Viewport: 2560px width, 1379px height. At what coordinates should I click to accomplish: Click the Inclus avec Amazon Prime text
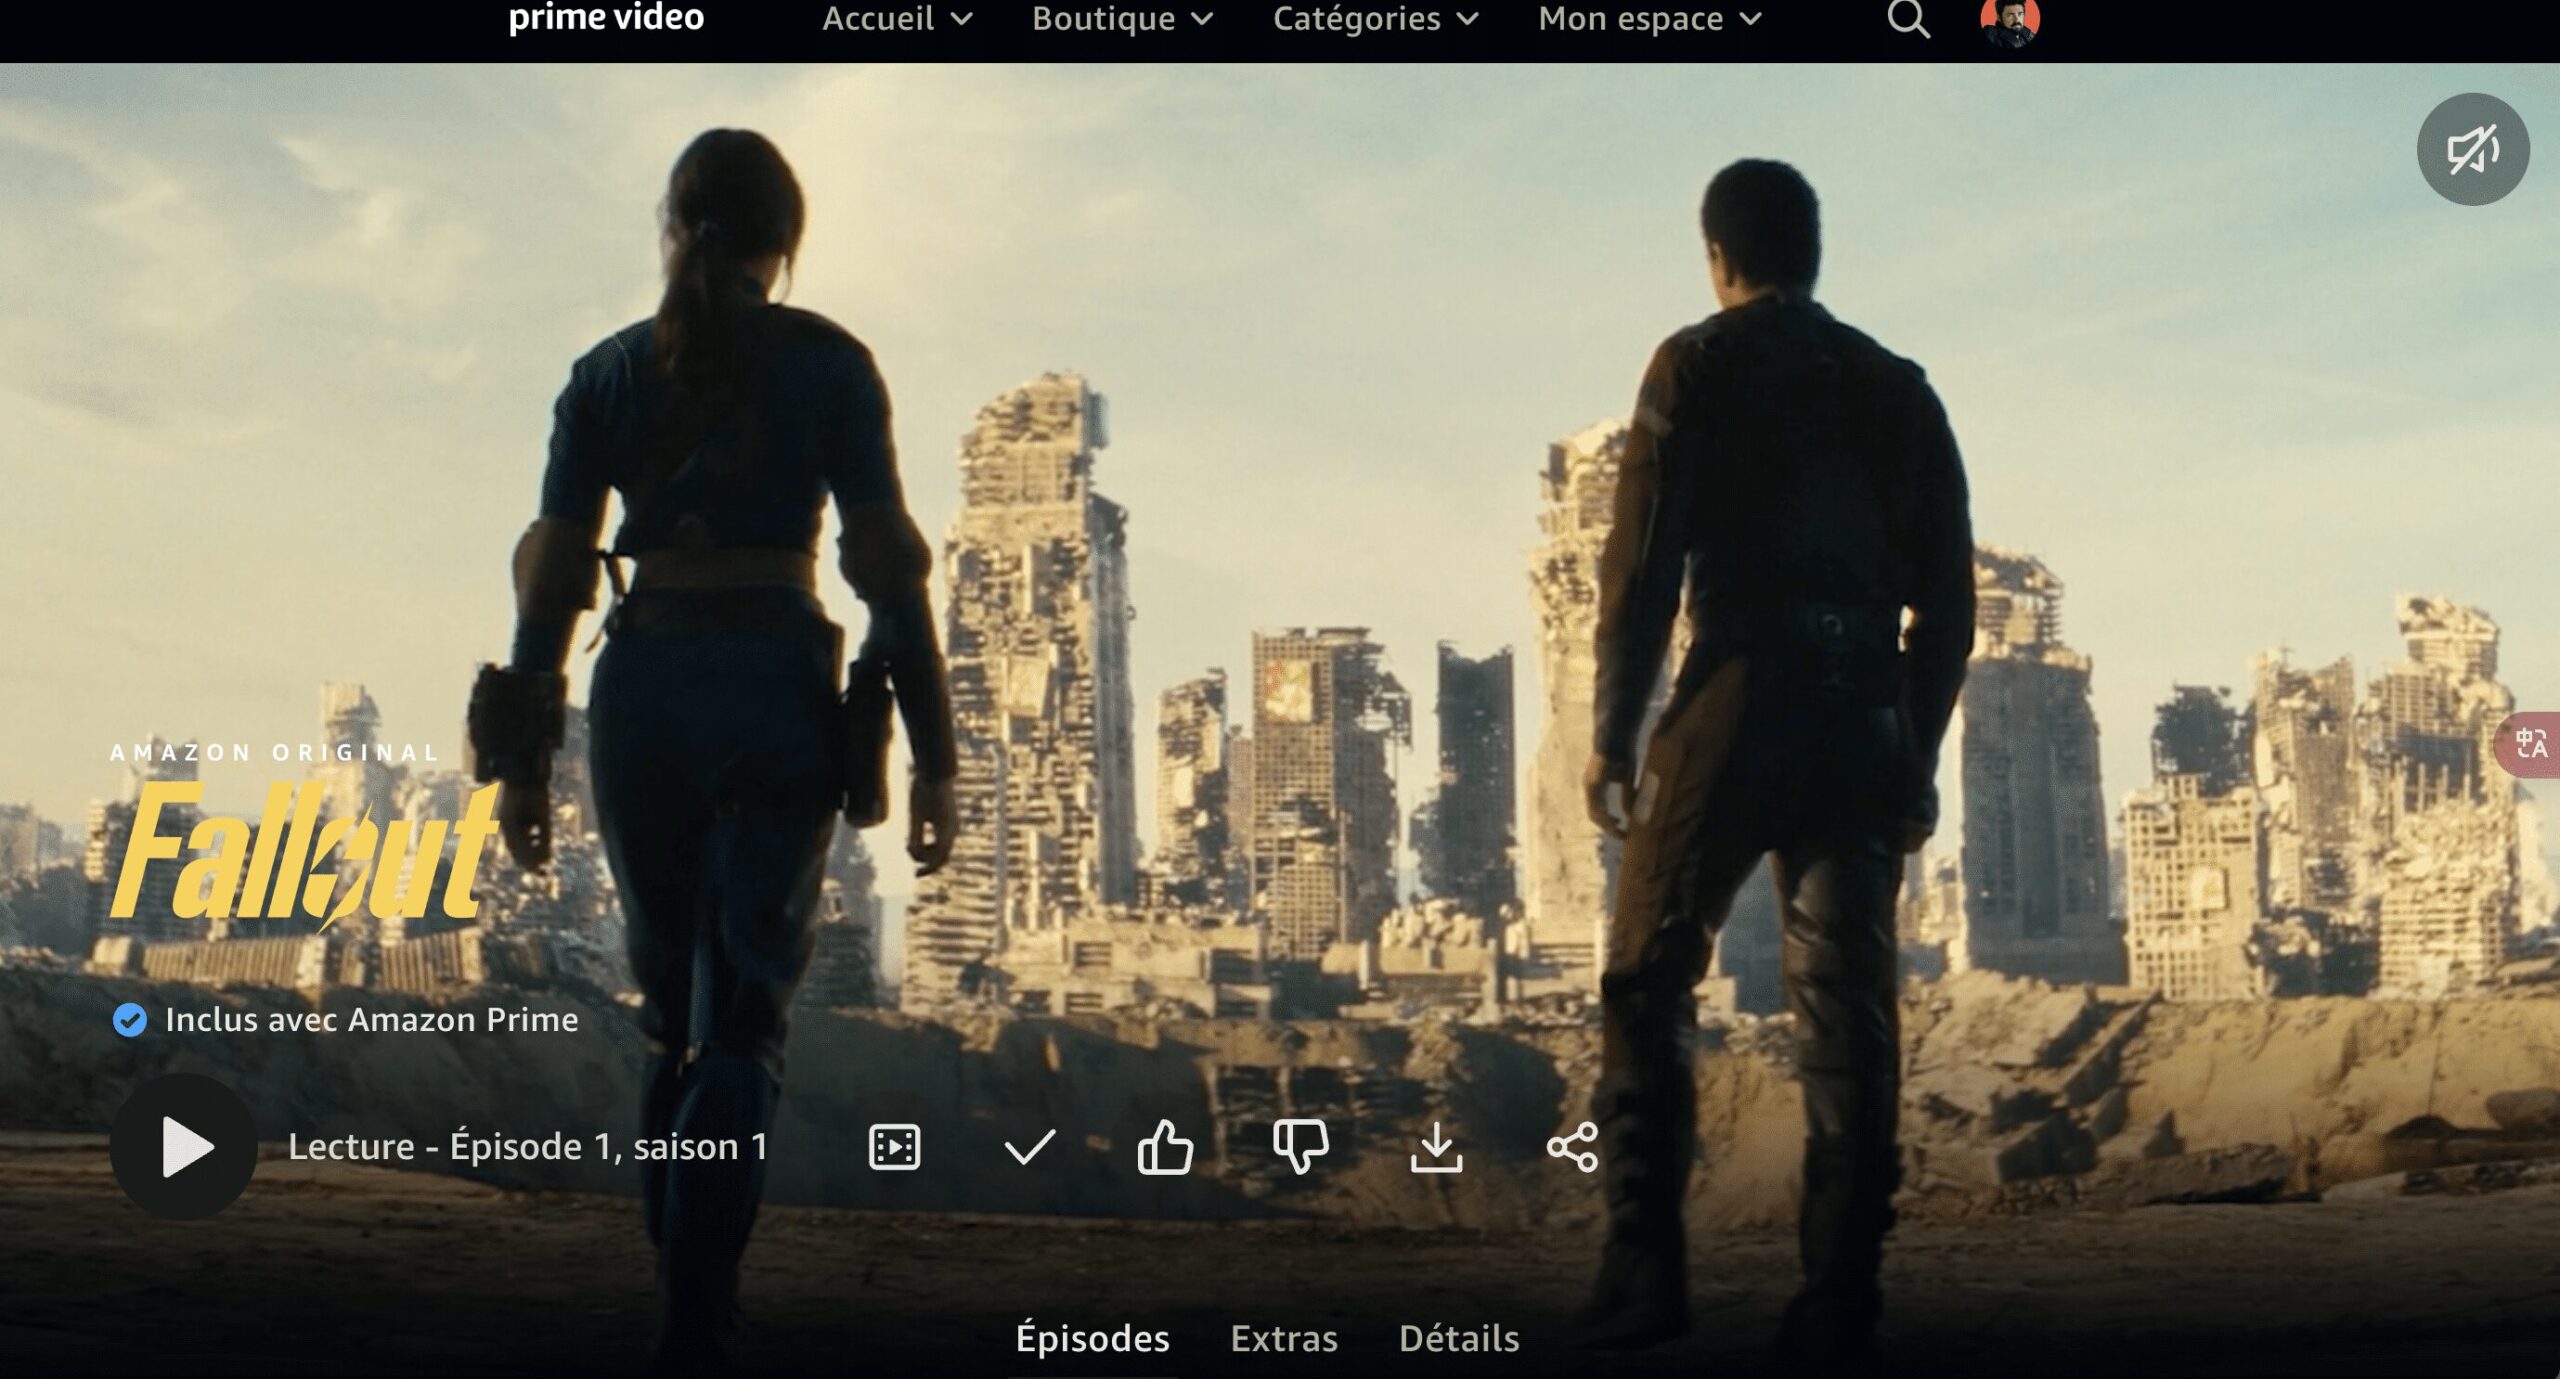(x=372, y=1019)
